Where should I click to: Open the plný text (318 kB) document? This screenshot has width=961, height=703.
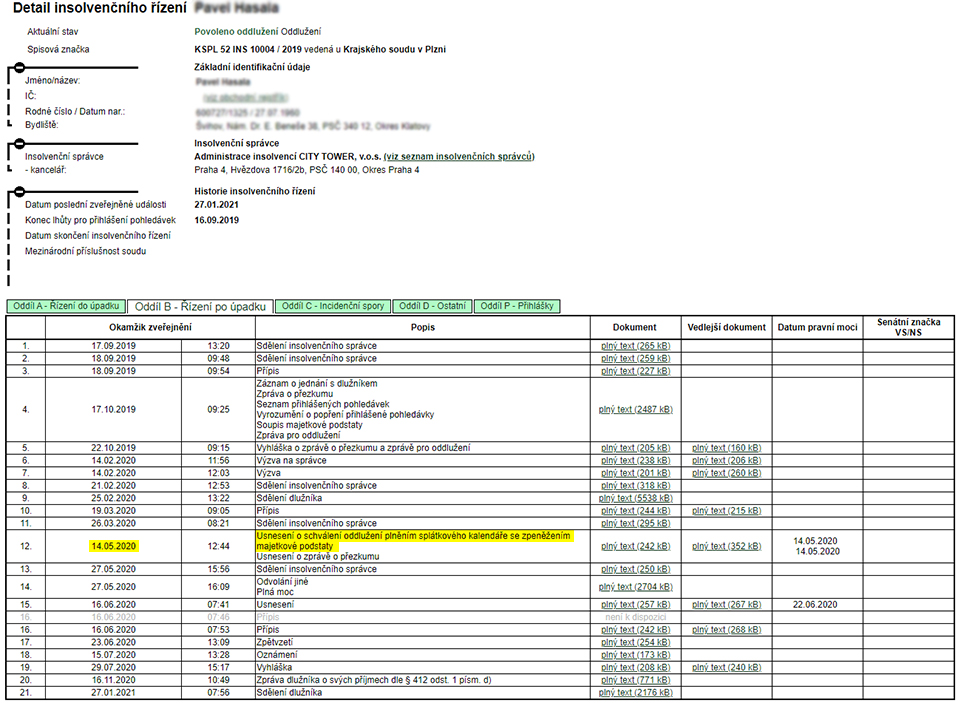point(636,486)
